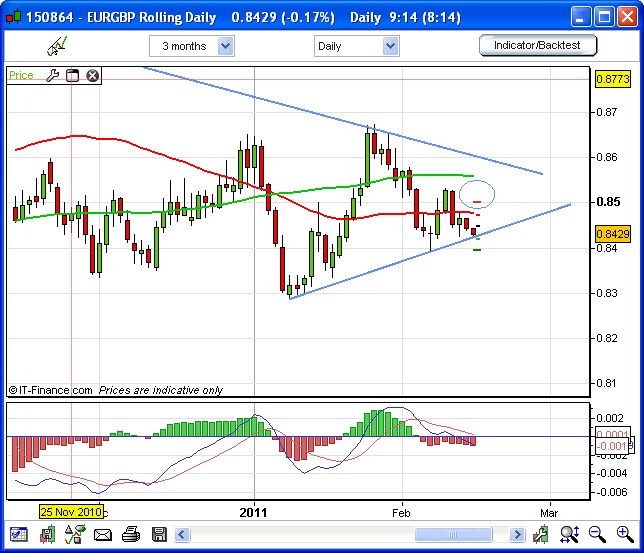
Task: Click the save chart candlestick icon
Action: coord(47,535)
